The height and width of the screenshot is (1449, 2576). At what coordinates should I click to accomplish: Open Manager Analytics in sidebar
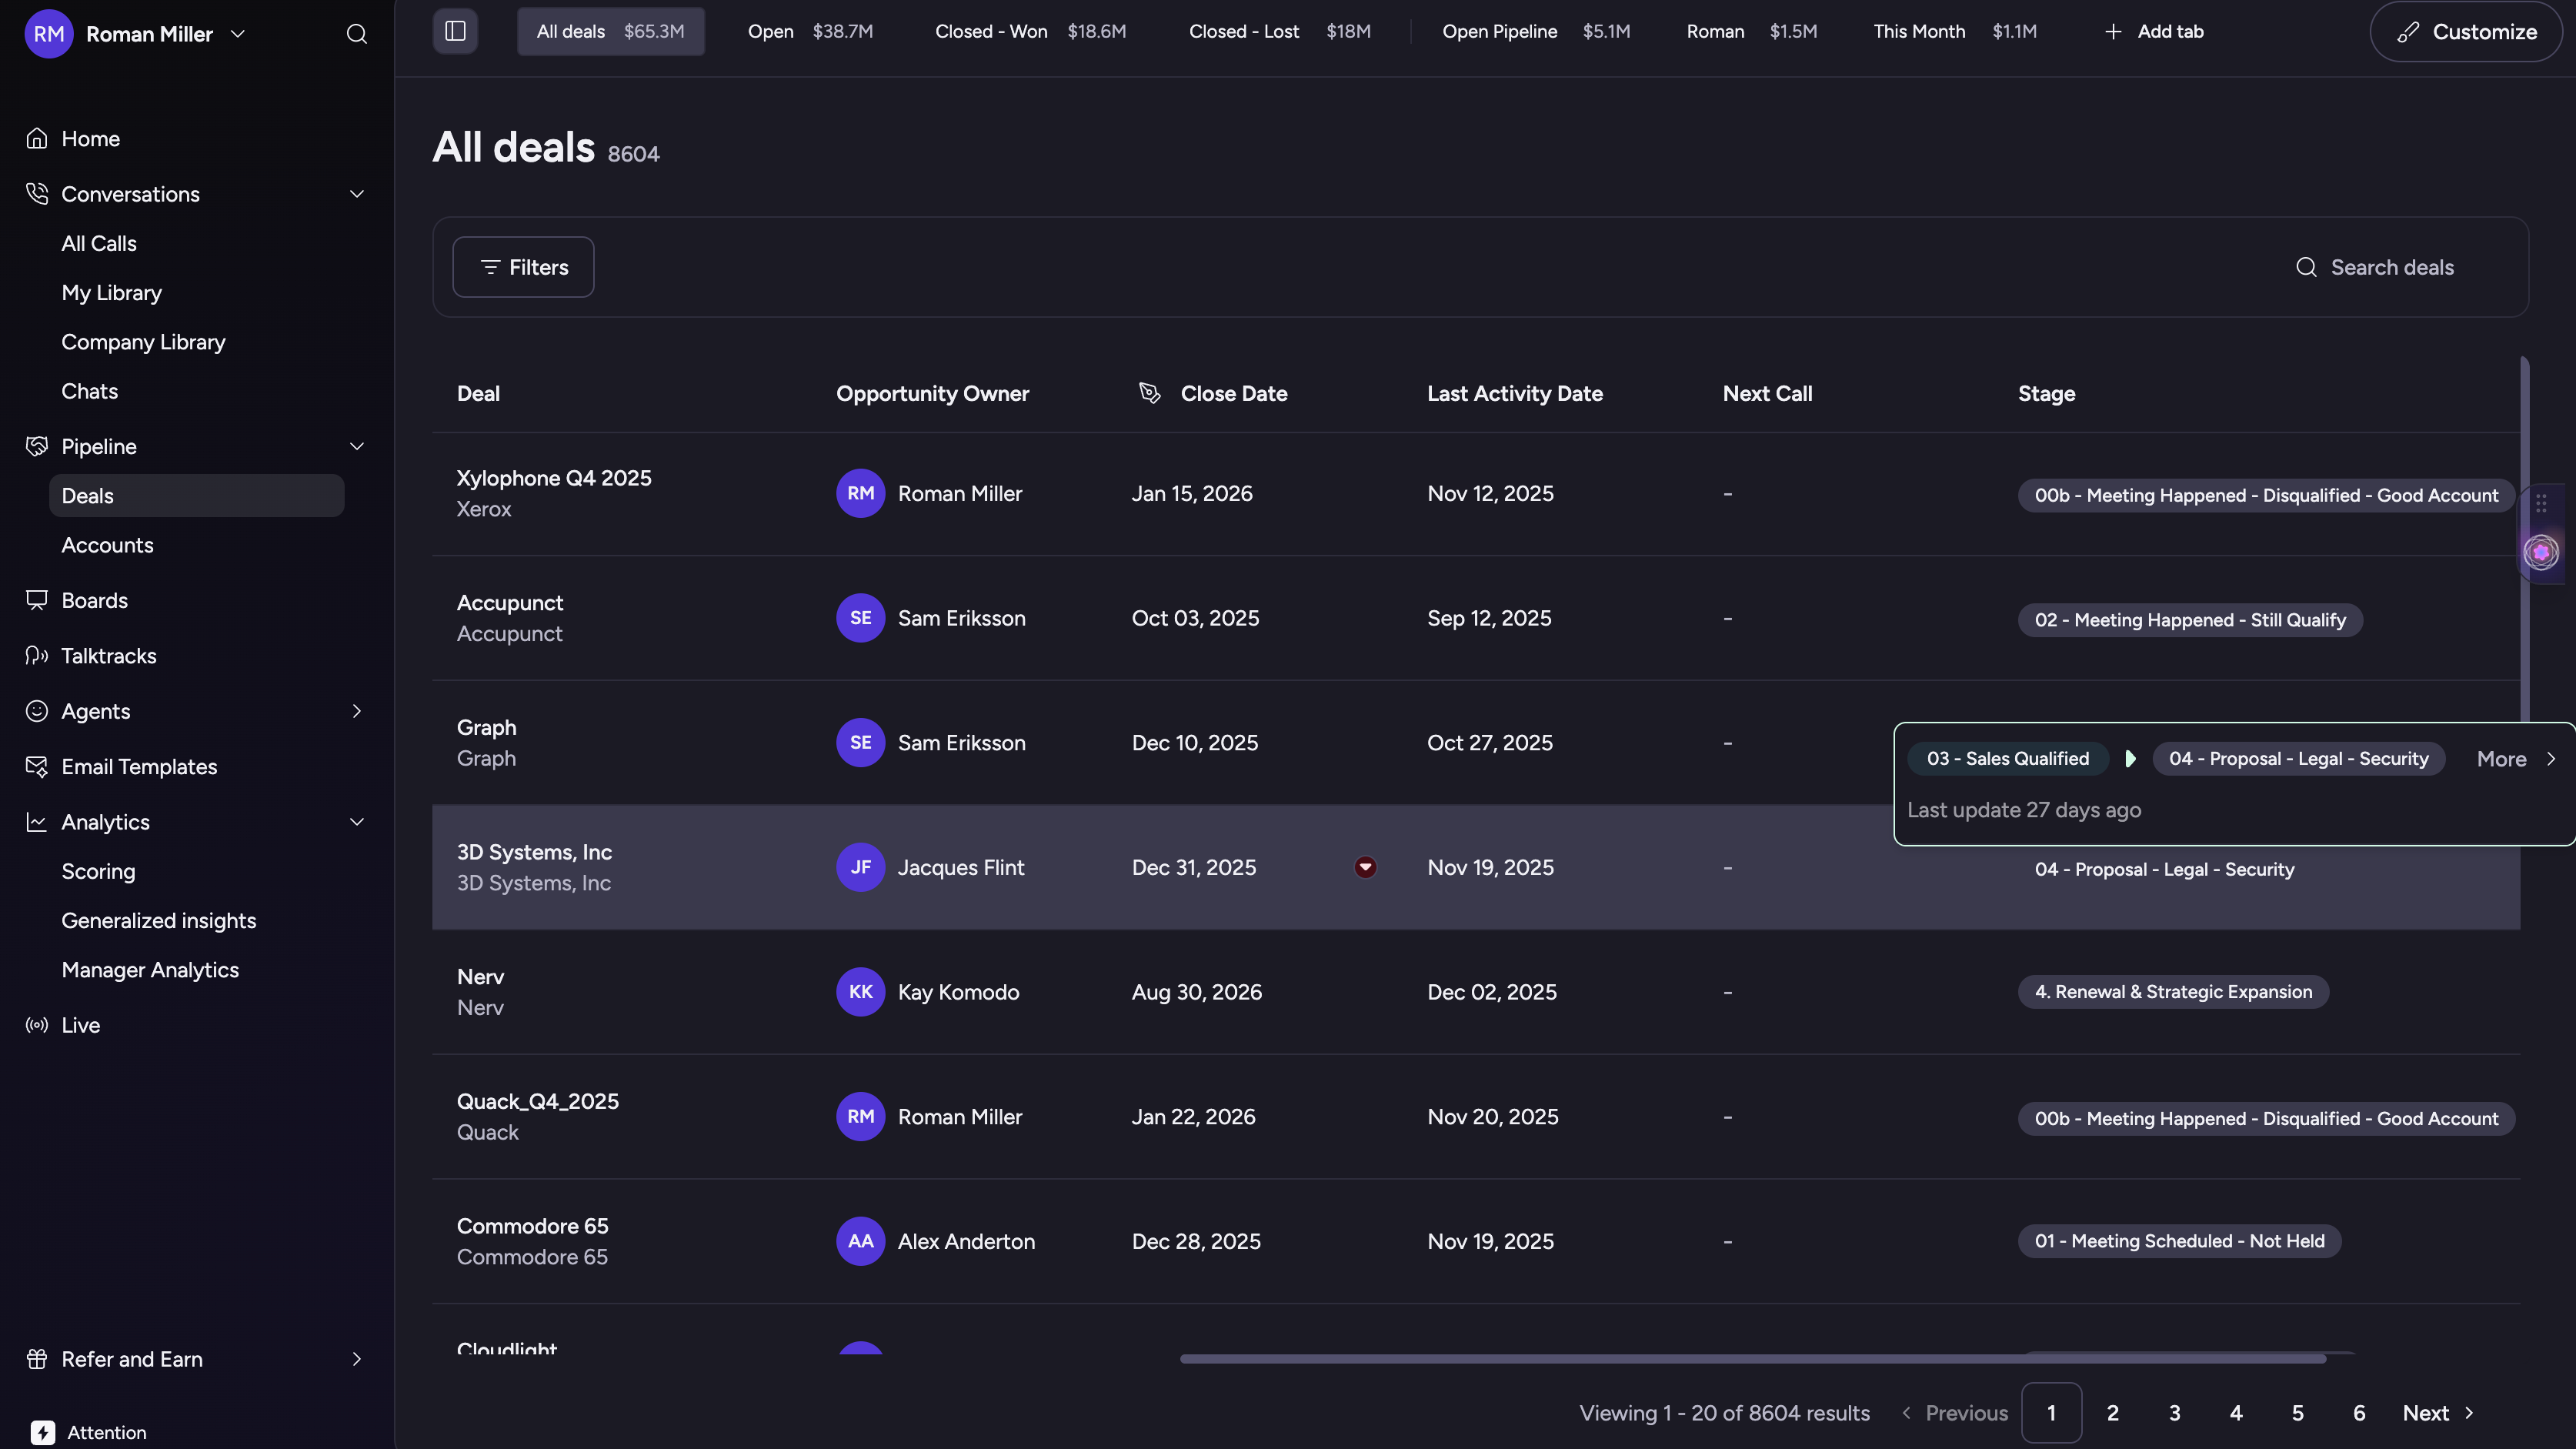coord(150,970)
